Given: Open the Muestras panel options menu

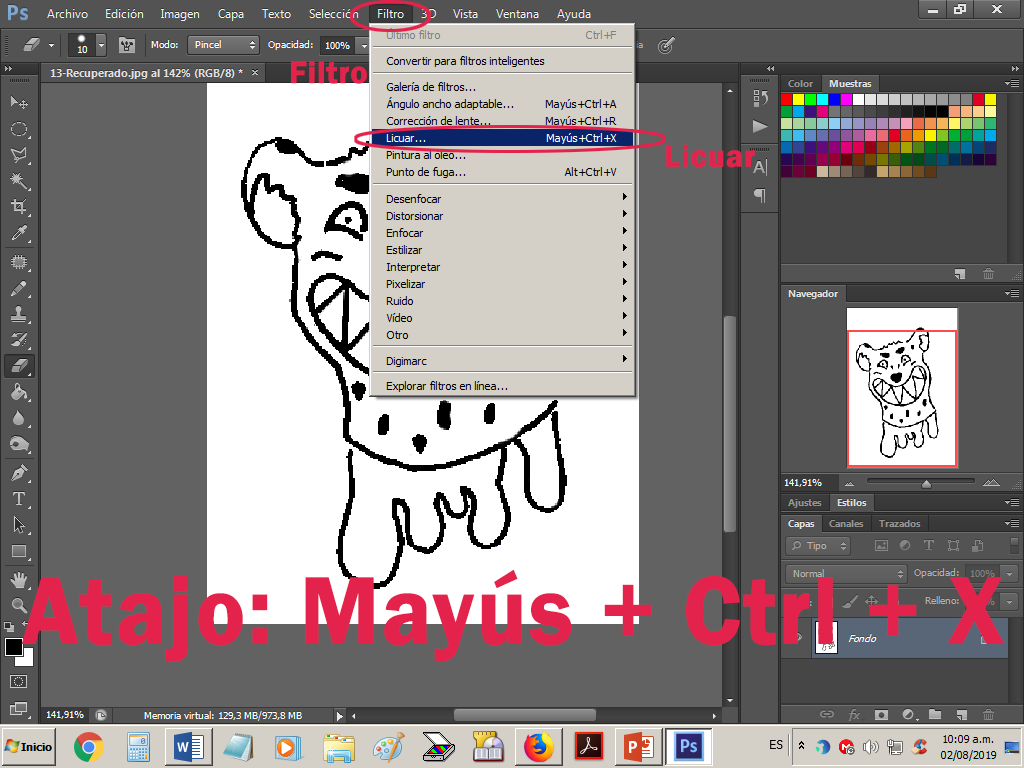Looking at the screenshot, I should (x=1012, y=84).
